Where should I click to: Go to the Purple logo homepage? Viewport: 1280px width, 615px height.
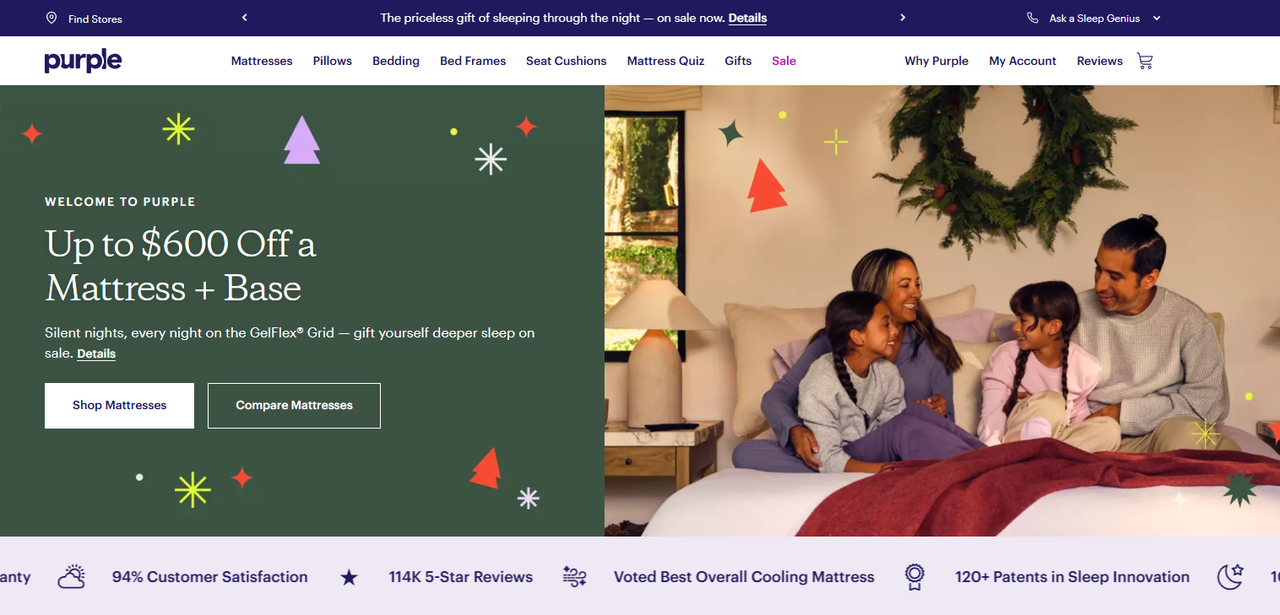point(83,61)
